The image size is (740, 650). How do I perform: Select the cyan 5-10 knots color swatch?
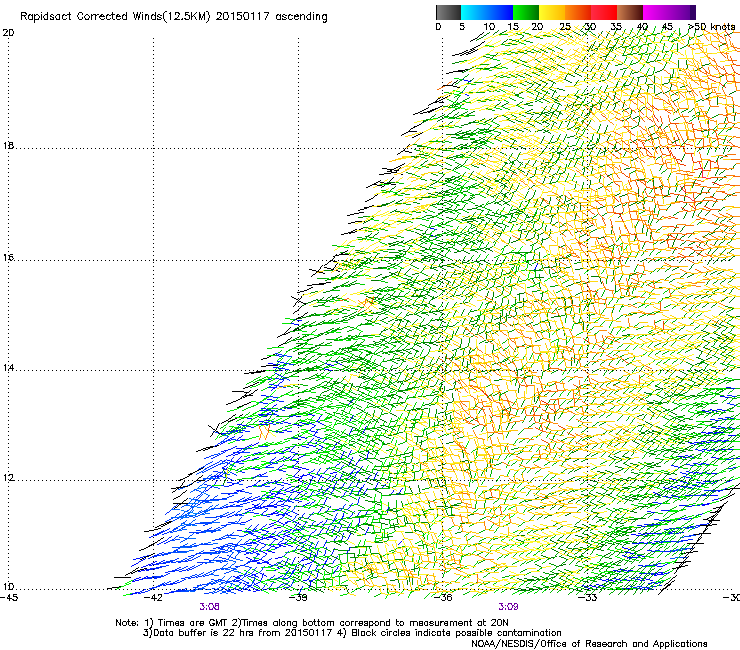[474, 12]
